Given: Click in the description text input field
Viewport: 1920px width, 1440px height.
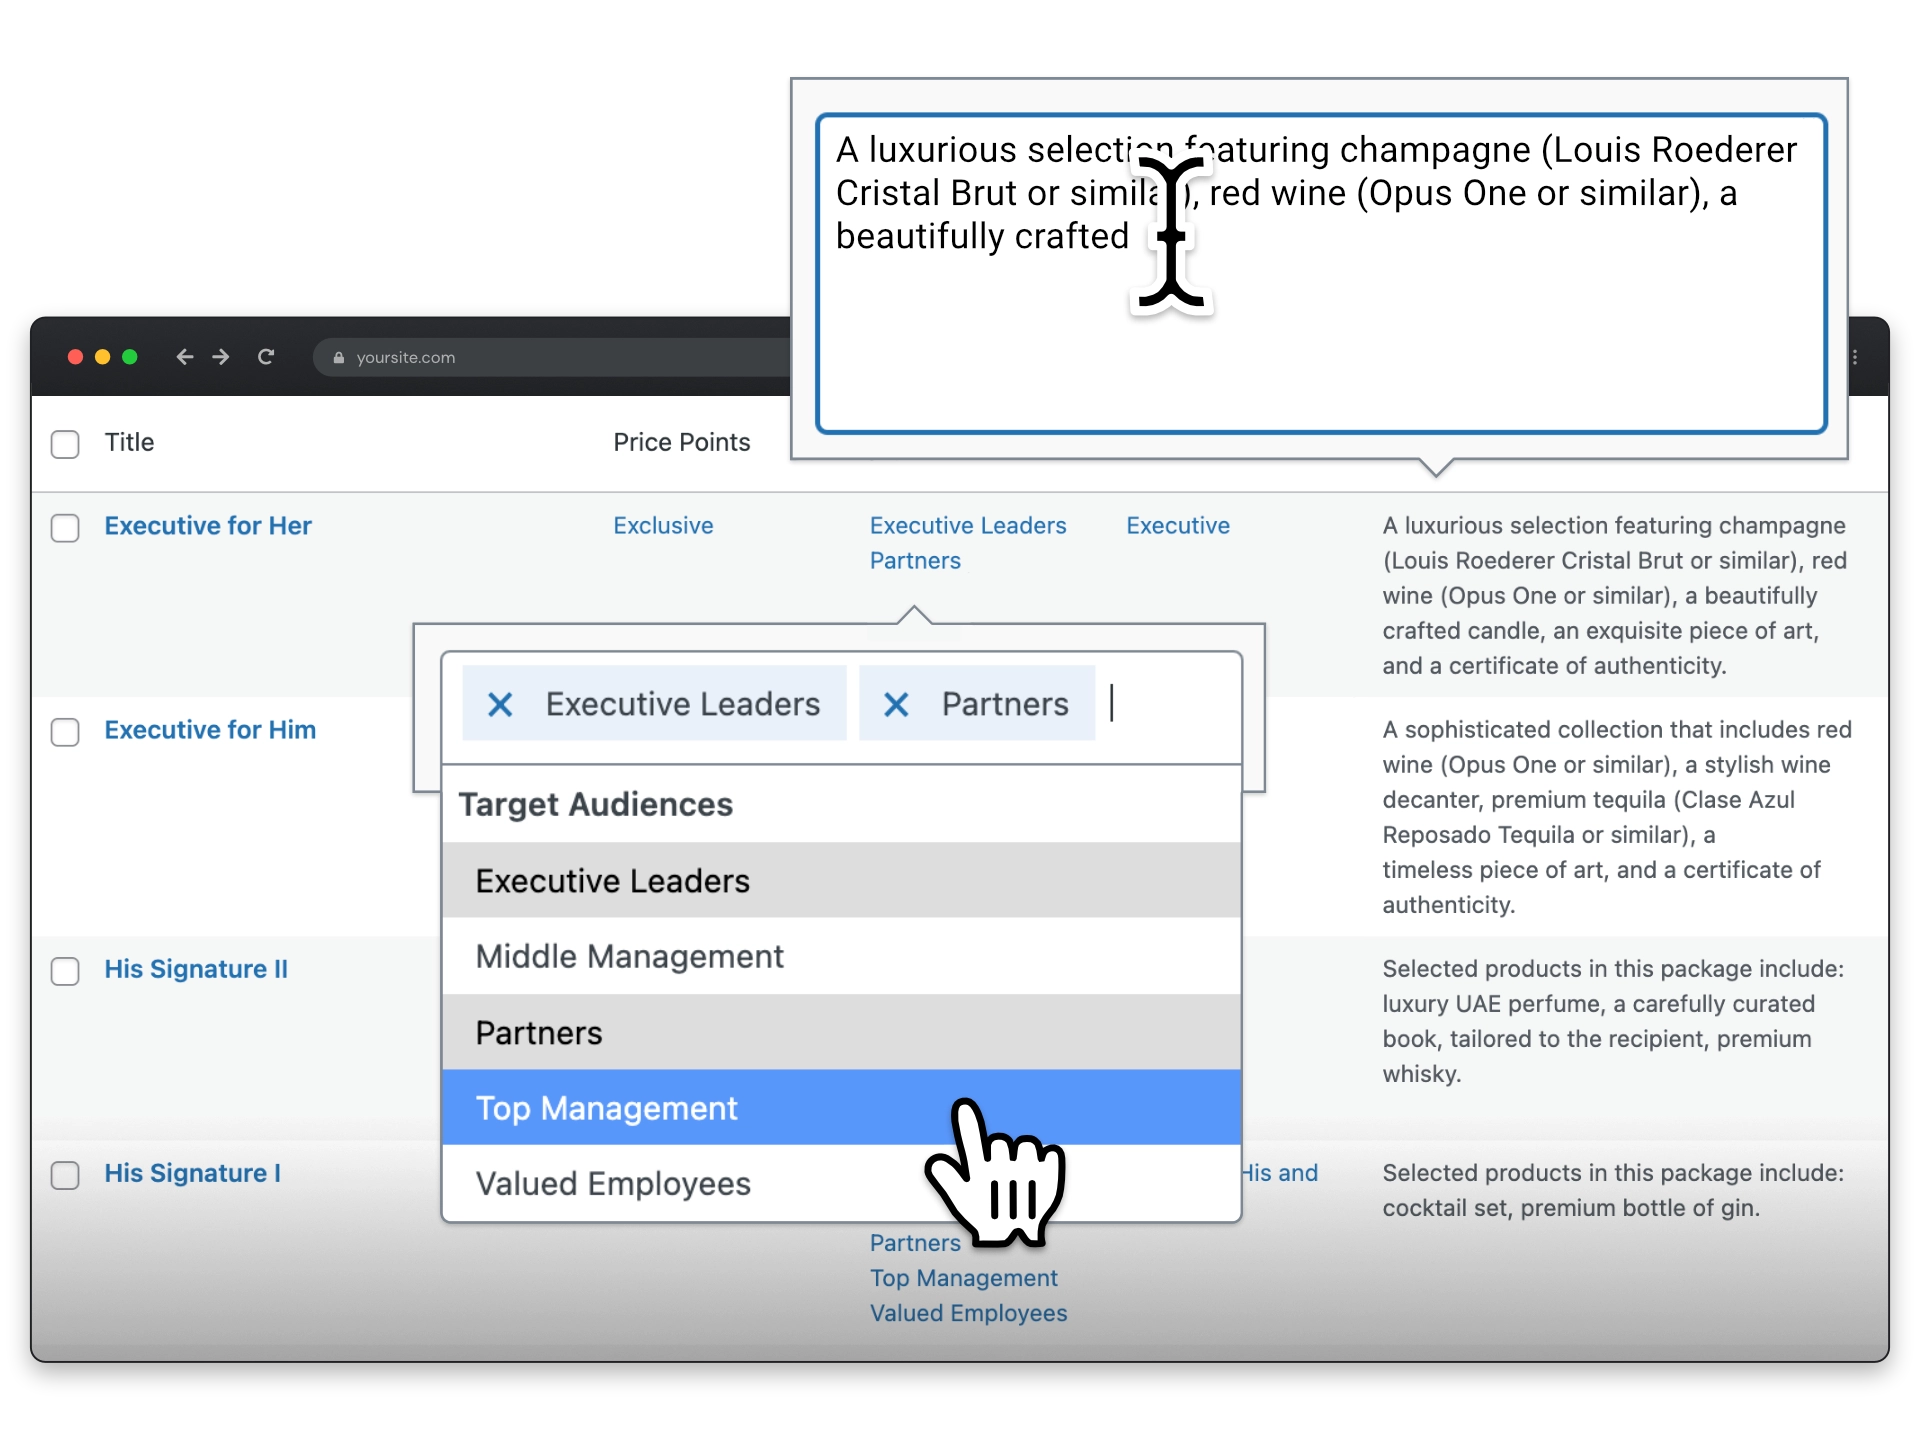Looking at the screenshot, I should pyautogui.click(x=1329, y=275).
